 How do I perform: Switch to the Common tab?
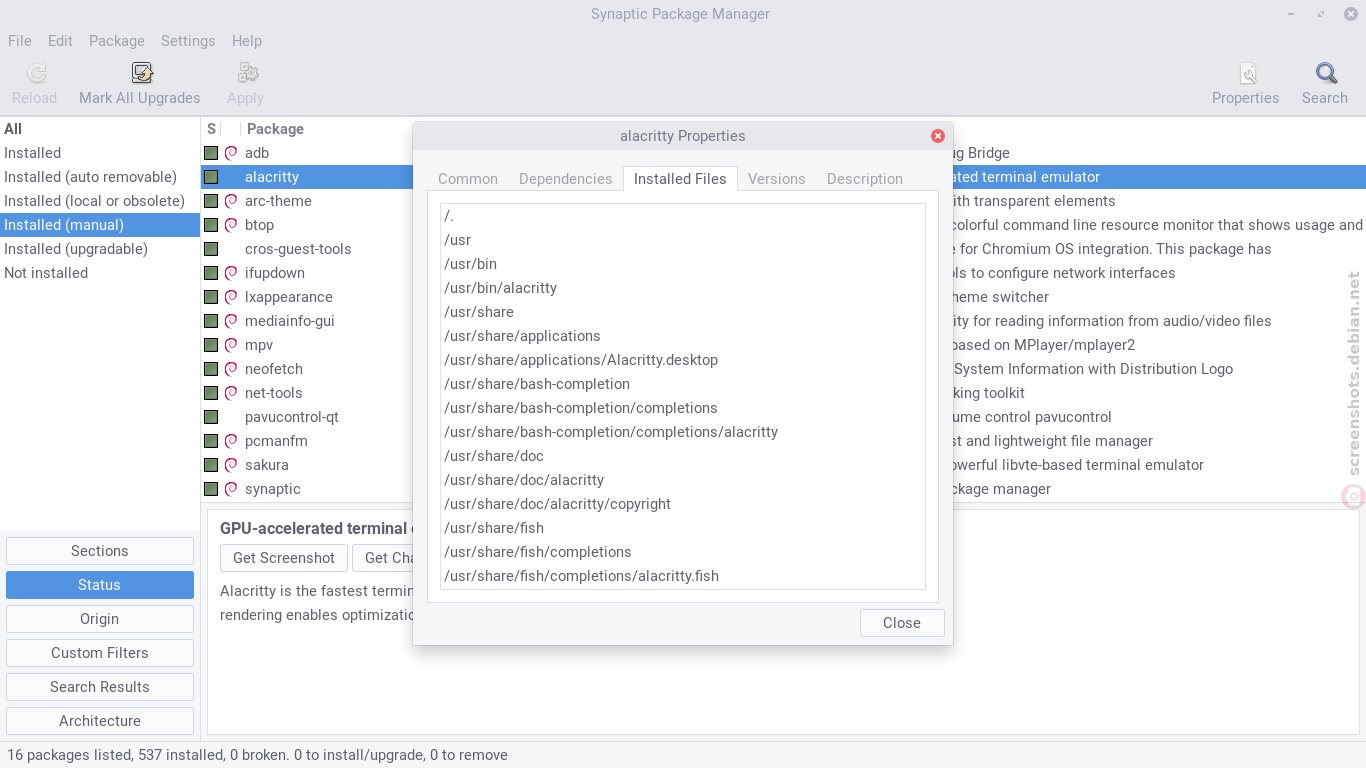coord(468,179)
